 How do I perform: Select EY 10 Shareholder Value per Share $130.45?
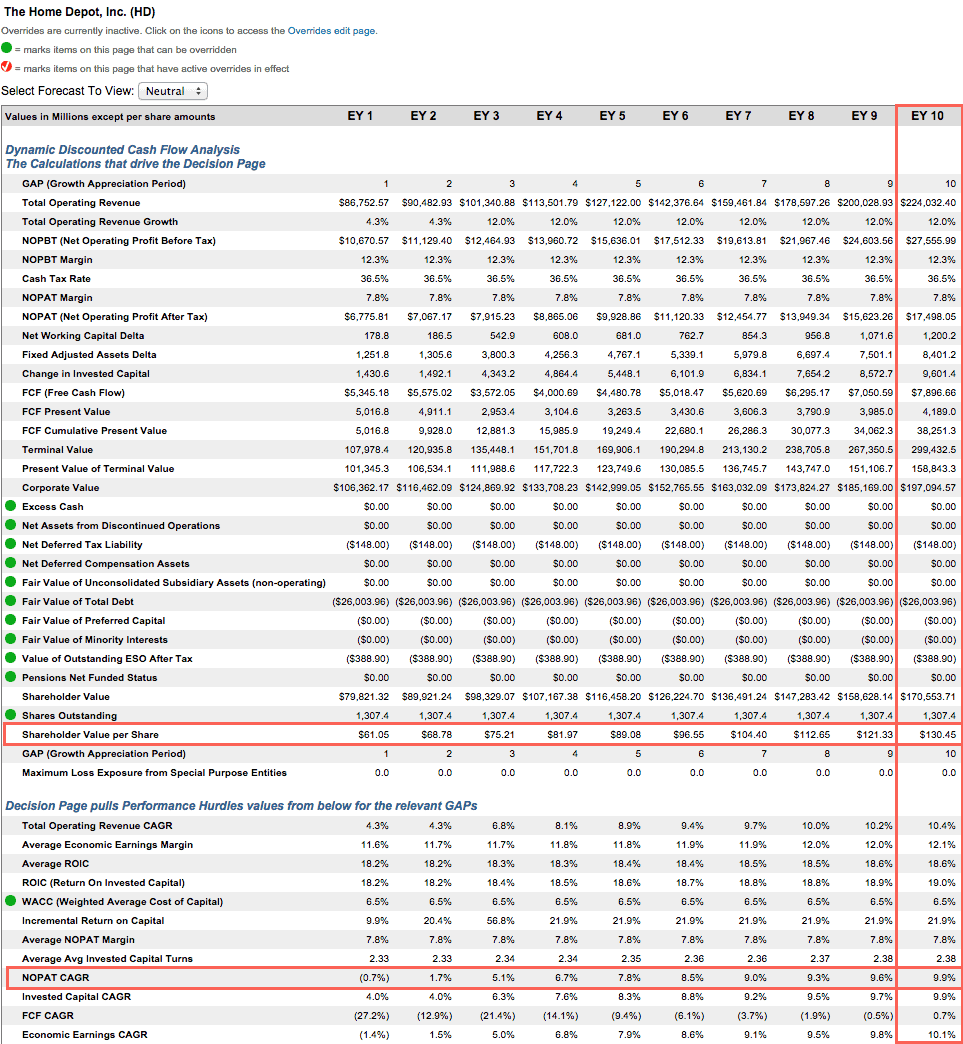[938, 734]
